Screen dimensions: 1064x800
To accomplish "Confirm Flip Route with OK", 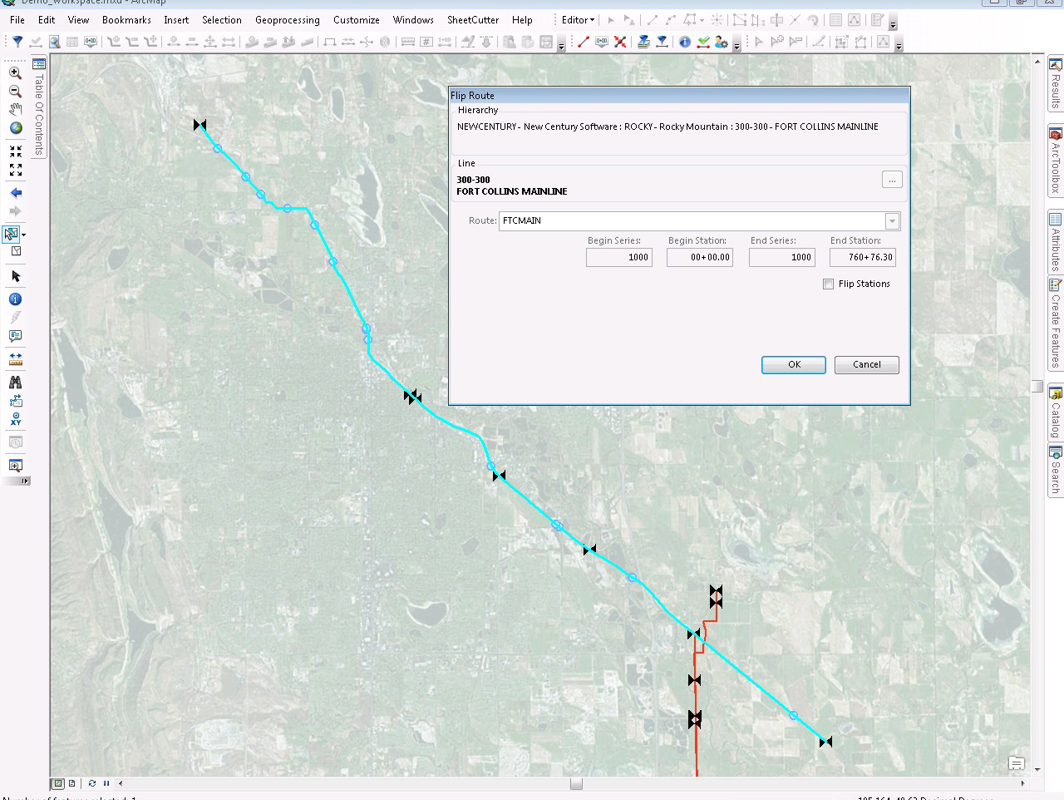I will click(x=793, y=364).
